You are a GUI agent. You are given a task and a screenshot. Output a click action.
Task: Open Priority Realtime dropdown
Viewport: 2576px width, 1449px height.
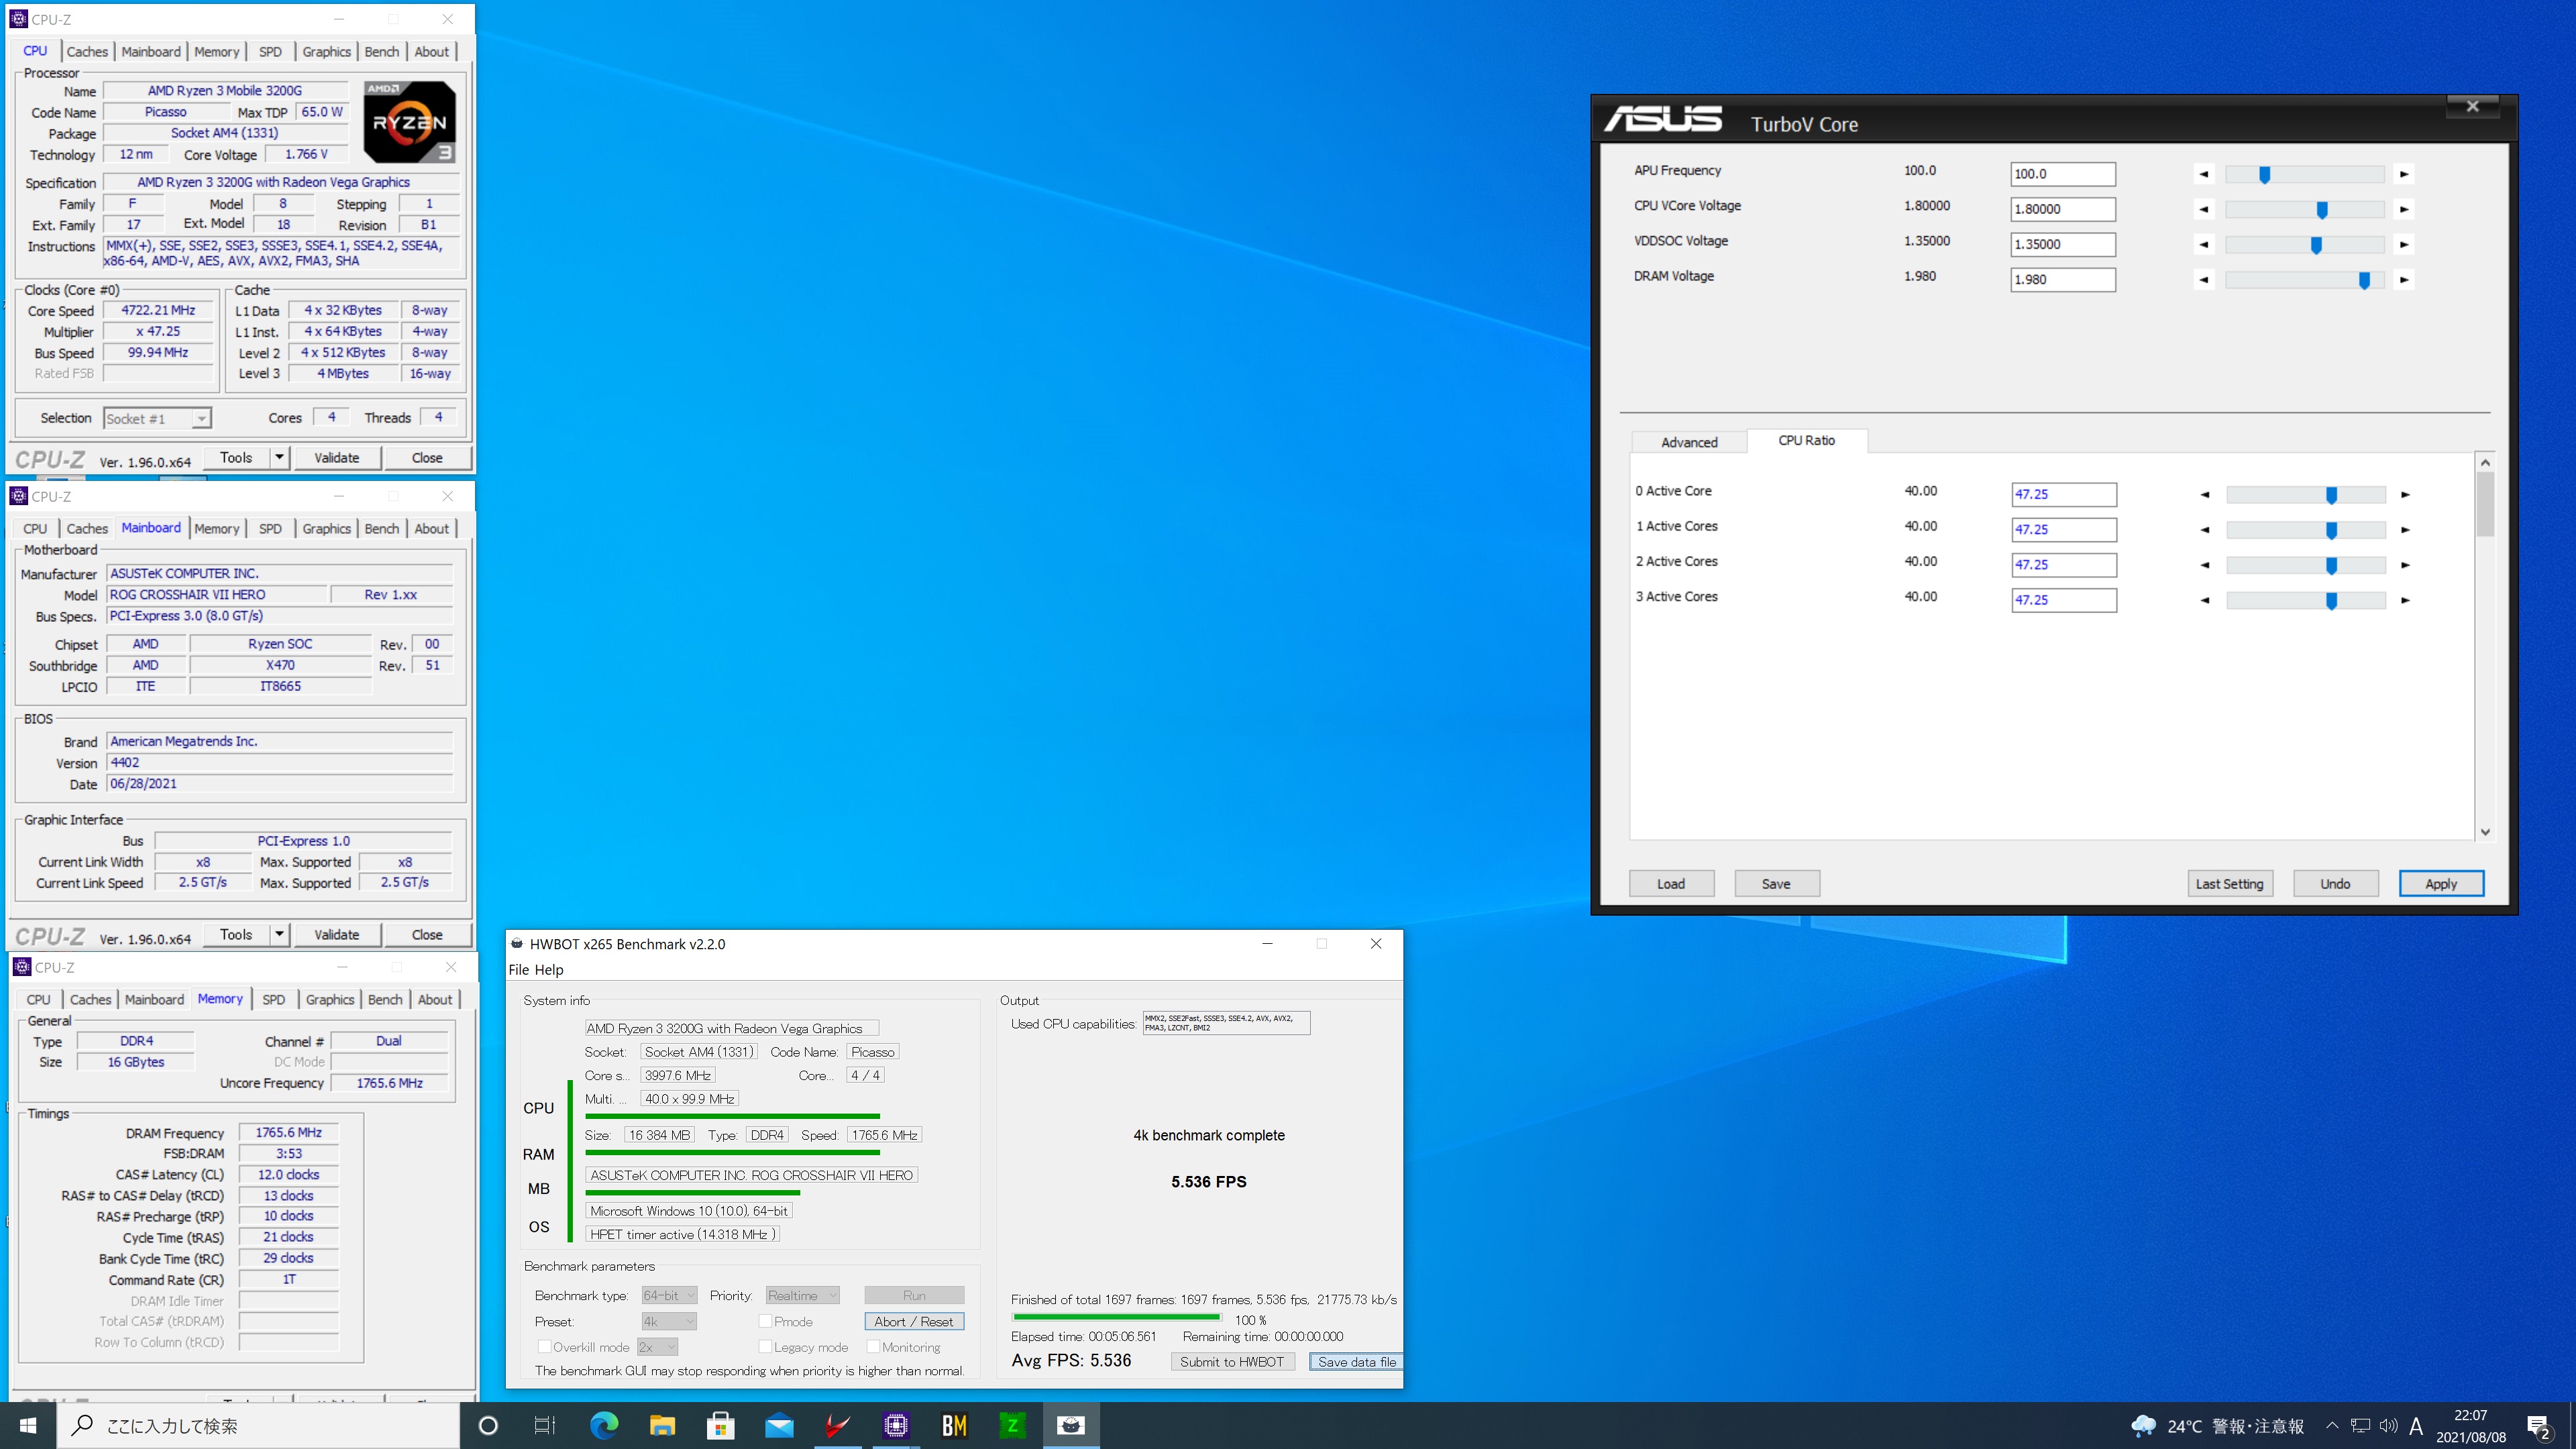tap(802, 1295)
